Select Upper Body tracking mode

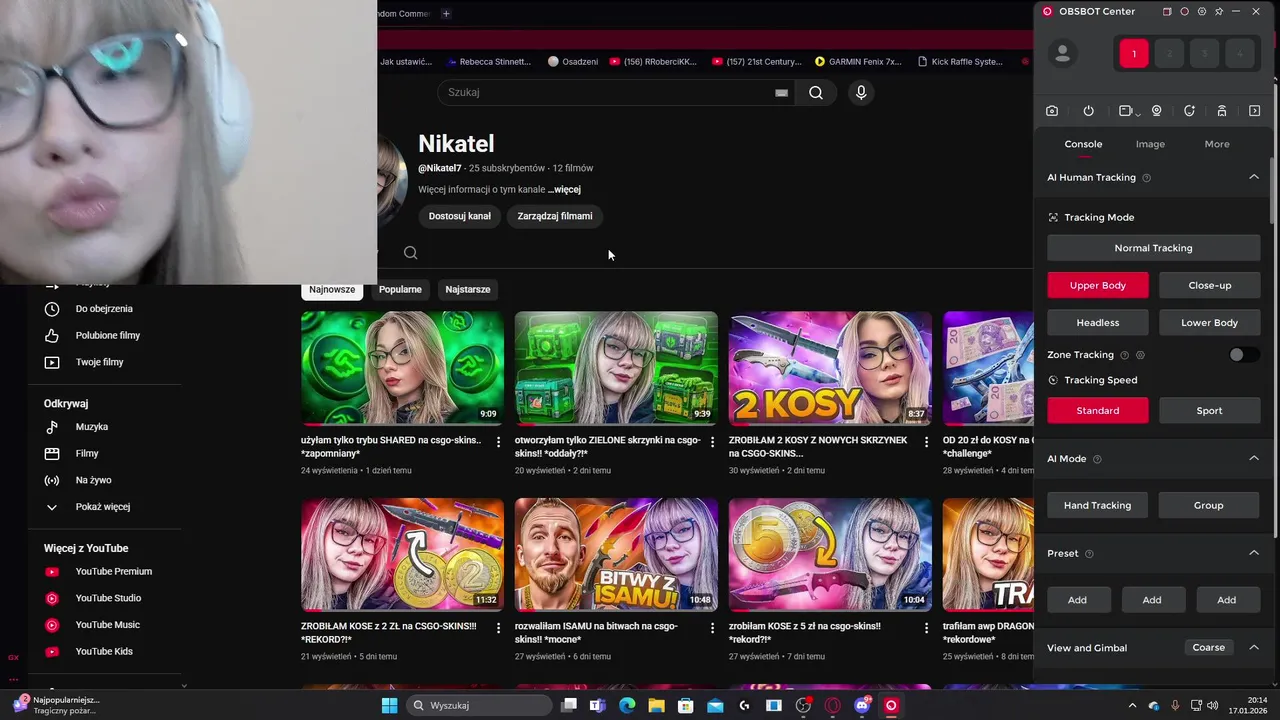point(1098,285)
